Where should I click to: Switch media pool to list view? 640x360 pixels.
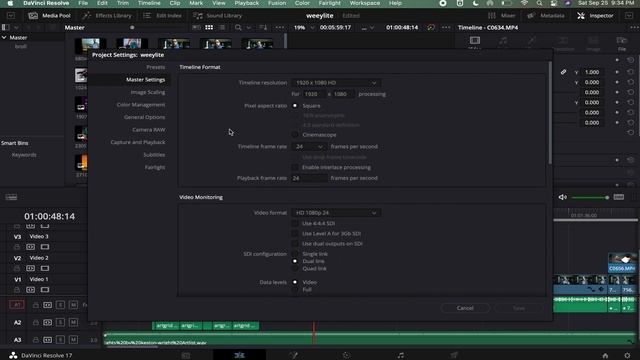pyautogui.click(x=222, y=27)
